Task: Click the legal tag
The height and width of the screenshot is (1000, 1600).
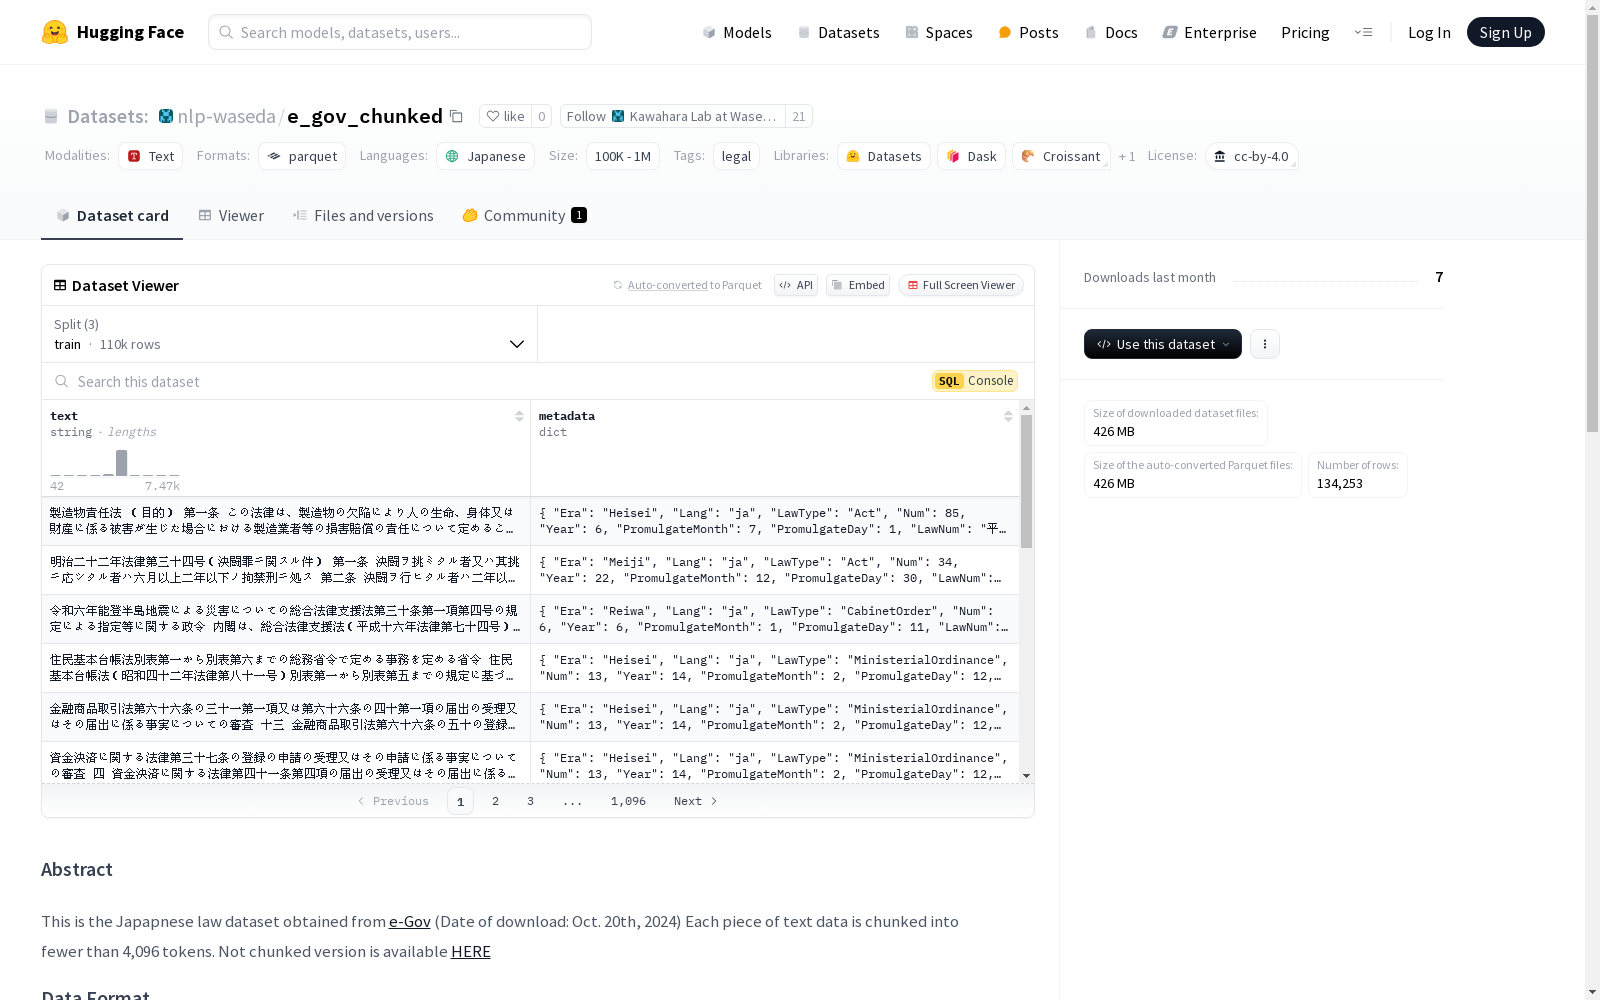Action: pos(736,156)
